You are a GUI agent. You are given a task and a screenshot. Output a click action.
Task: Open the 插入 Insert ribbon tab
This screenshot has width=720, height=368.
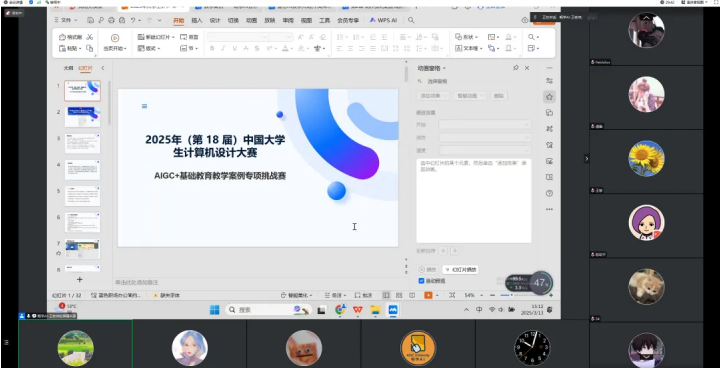(197, 20)
